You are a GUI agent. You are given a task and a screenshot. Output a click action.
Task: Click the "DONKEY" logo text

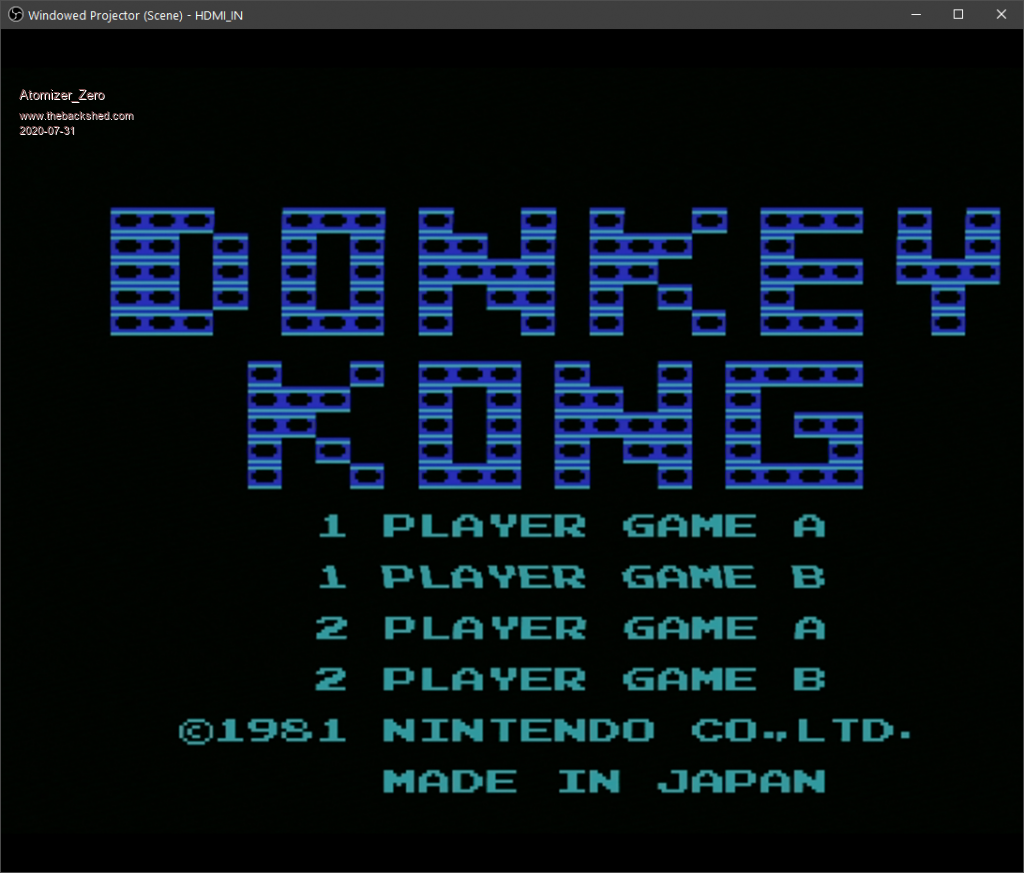point(555,272)
